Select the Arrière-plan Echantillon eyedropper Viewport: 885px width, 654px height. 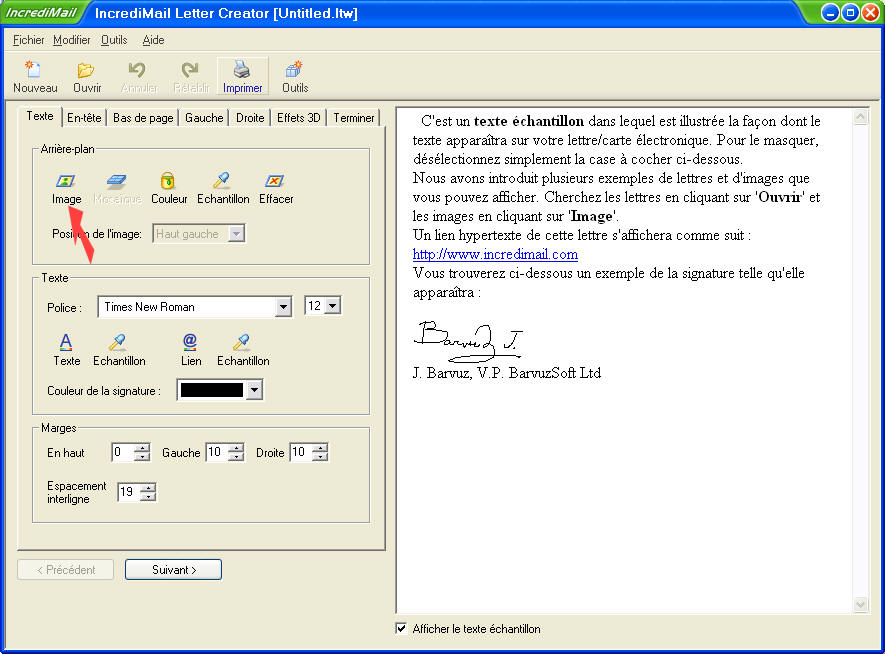pos(223,189)
